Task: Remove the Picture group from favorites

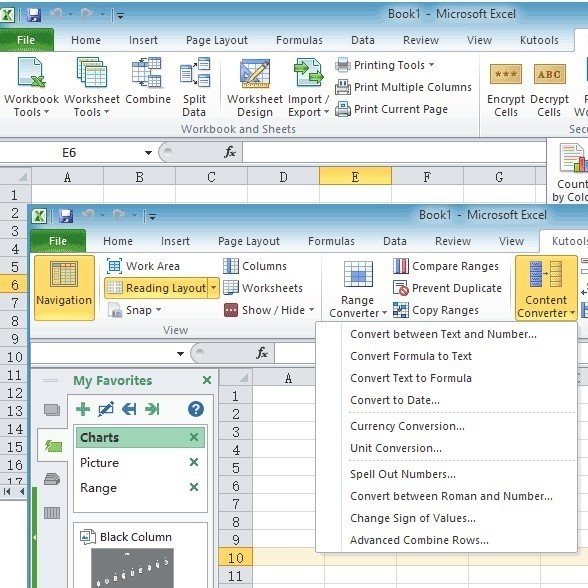Action: (x=194, y=462)
